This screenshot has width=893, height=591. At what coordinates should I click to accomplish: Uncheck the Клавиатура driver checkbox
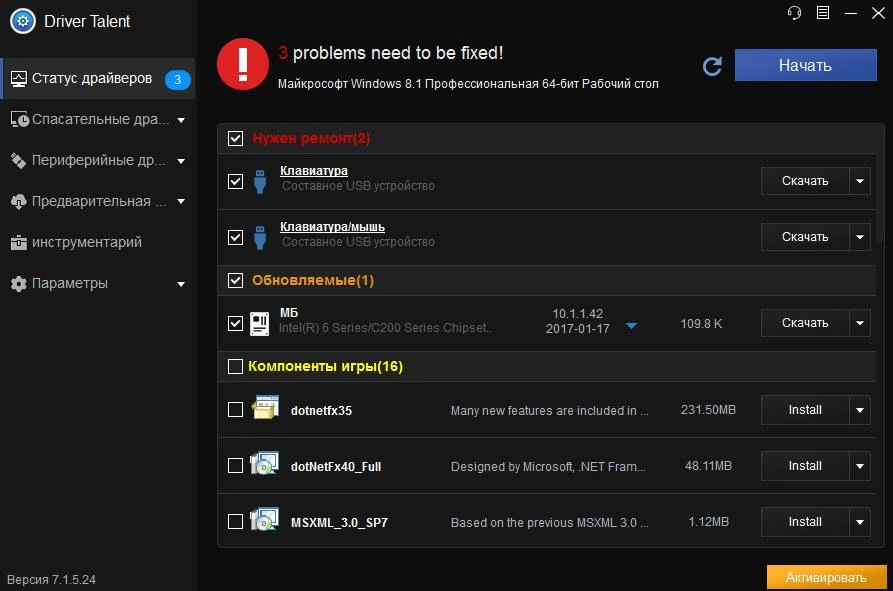click(235, 182)
